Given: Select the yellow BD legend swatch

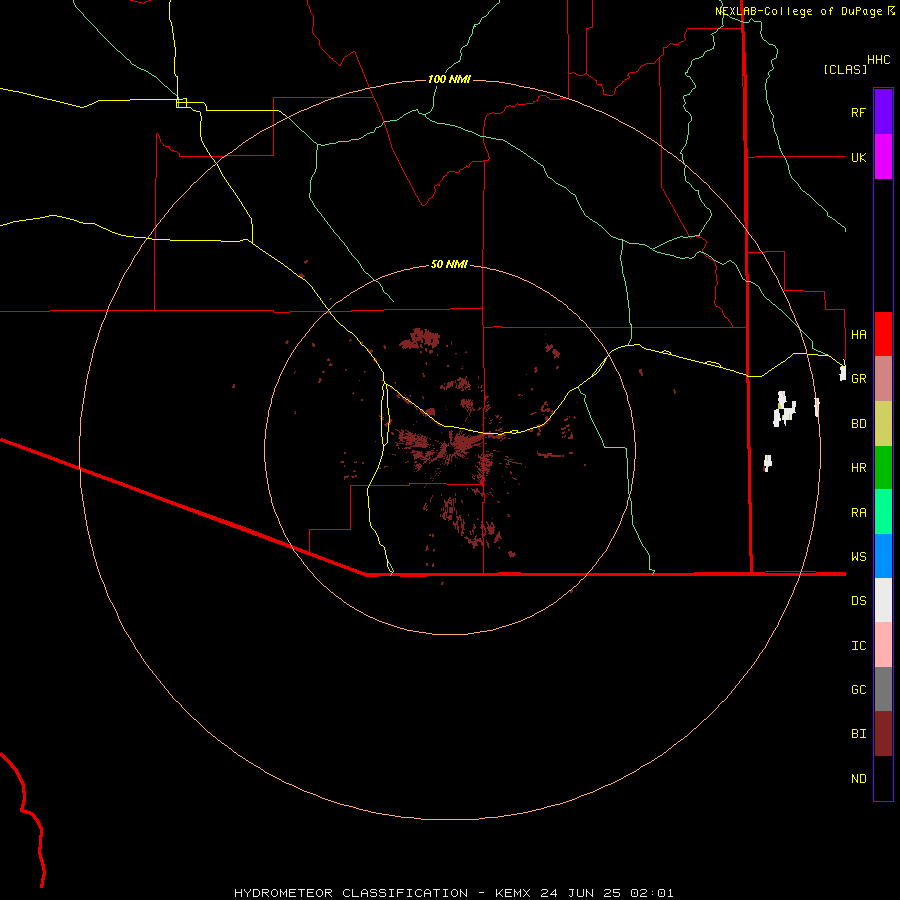Looking at the screenshot, I should coord(883,424).
